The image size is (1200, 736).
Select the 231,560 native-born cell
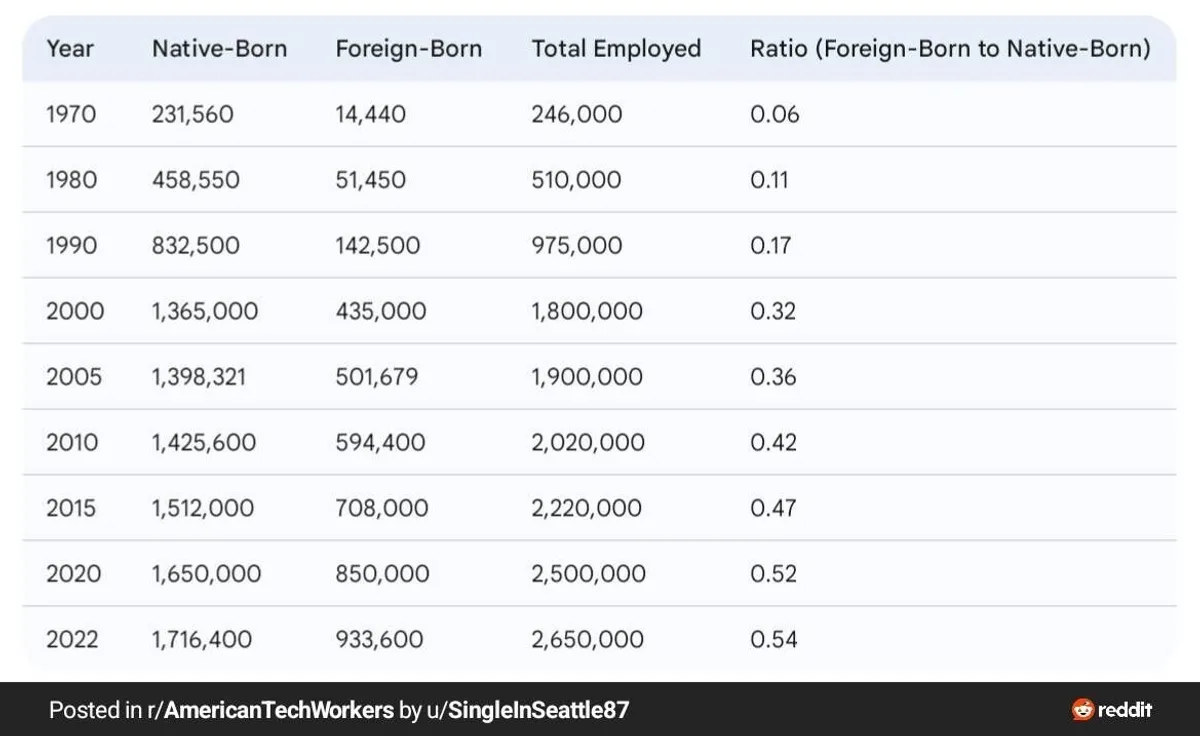(x=192, y=114)
